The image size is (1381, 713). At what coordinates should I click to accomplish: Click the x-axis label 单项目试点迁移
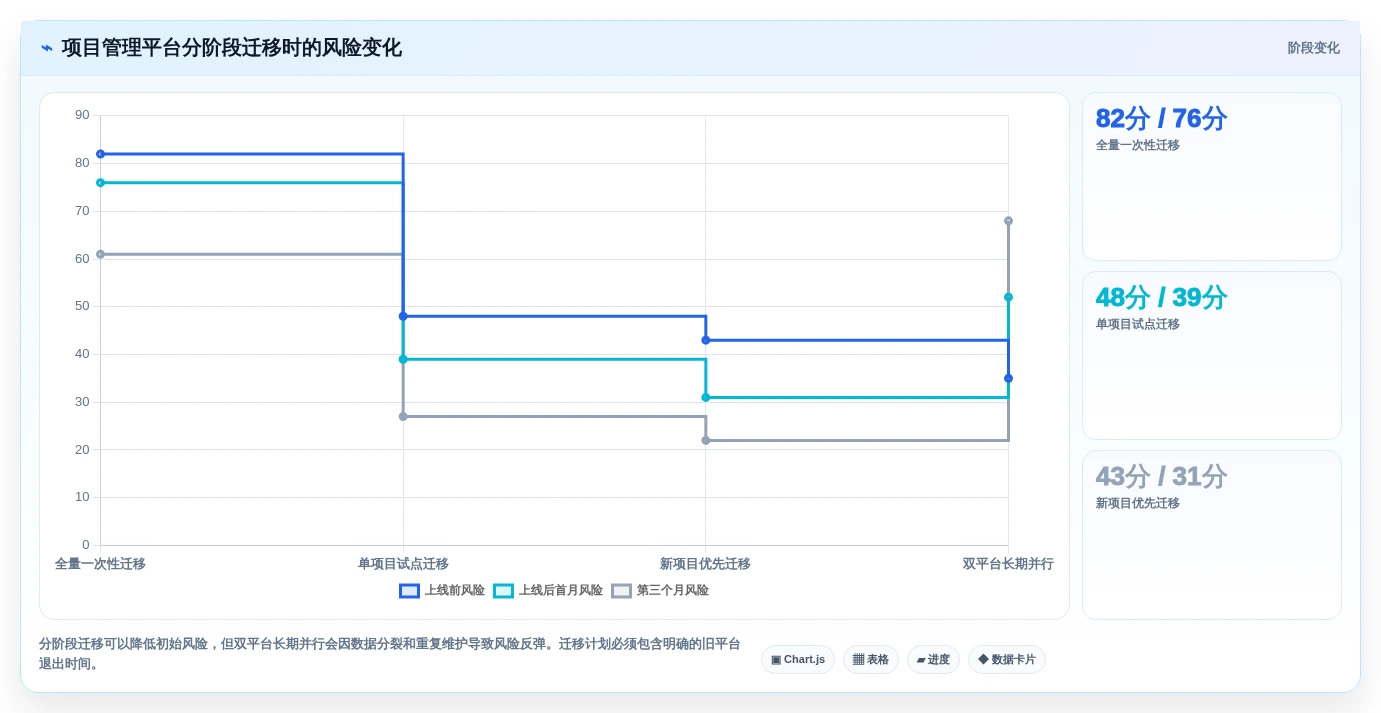[x=403, y=564]
